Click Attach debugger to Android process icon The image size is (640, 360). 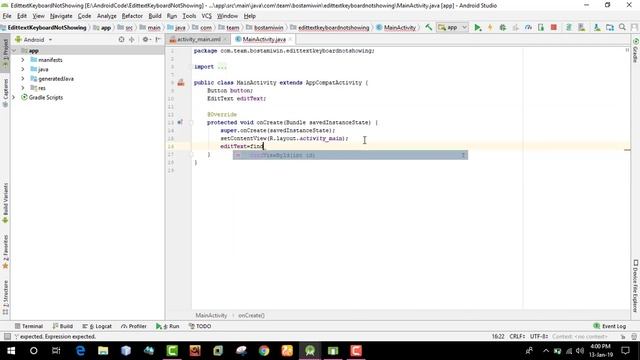pos(541,27)
